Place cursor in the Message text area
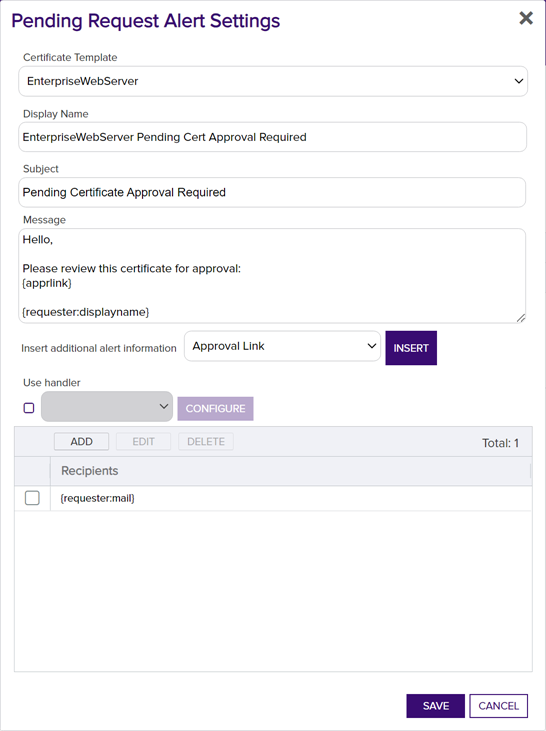Image resolution: width=546 pixels, height=731 pixels. pos(272,276)
